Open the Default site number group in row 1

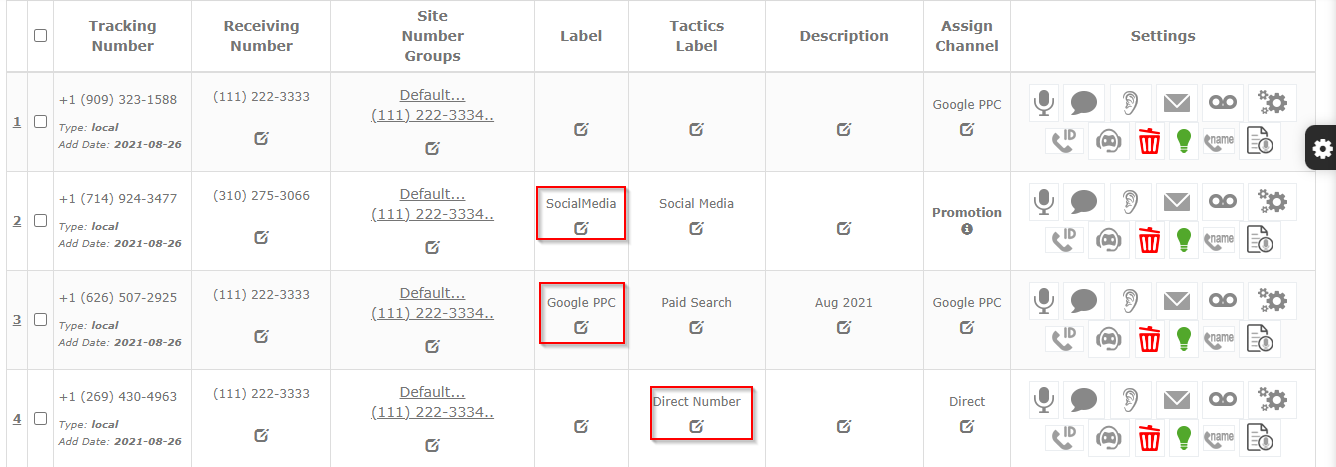pyautogui.click(x=432, y=95)
